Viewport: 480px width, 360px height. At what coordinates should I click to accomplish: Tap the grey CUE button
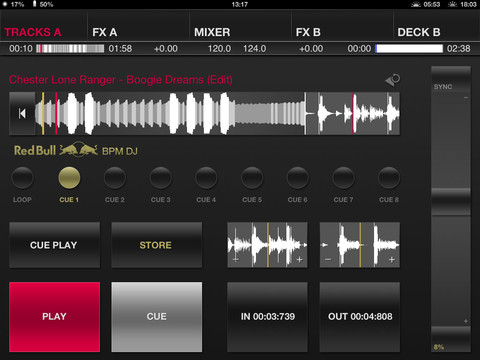tap(156, 317)
